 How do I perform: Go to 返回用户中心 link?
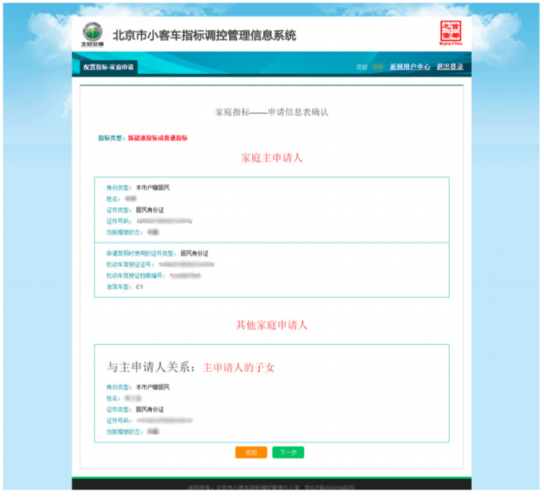pos(410,67)
